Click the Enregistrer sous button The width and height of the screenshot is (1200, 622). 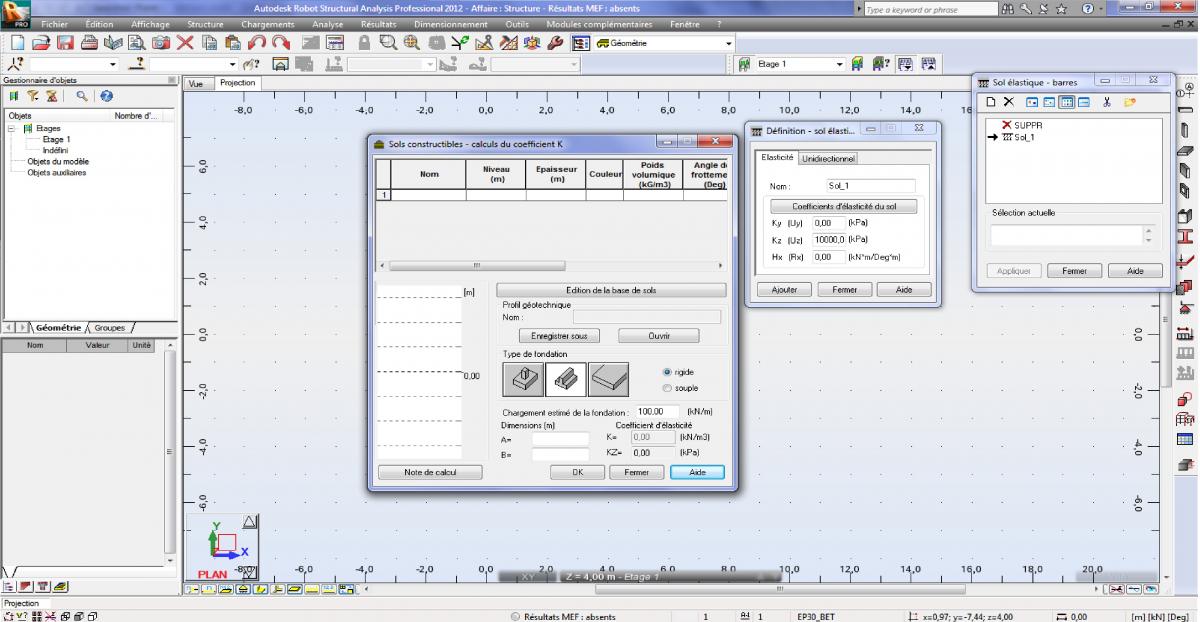pos(559,336)
